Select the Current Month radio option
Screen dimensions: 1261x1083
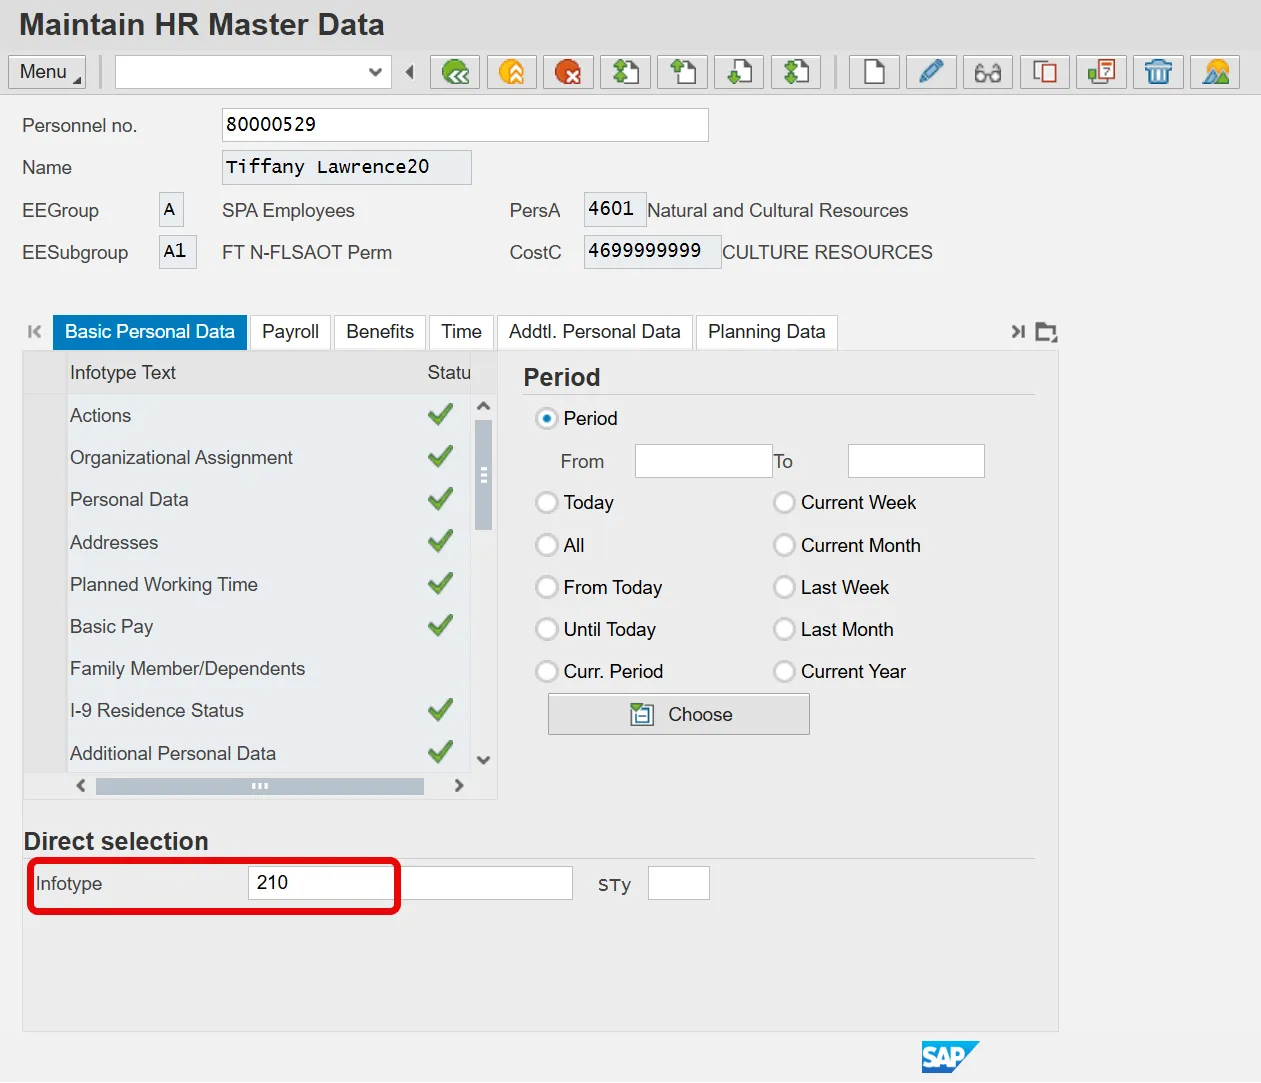tap(785, 546)
